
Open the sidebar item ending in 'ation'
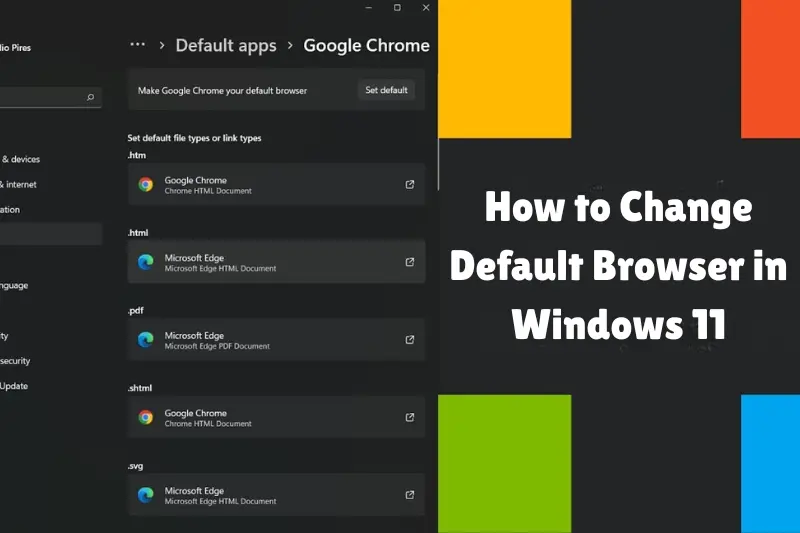[x=10, y=210]
